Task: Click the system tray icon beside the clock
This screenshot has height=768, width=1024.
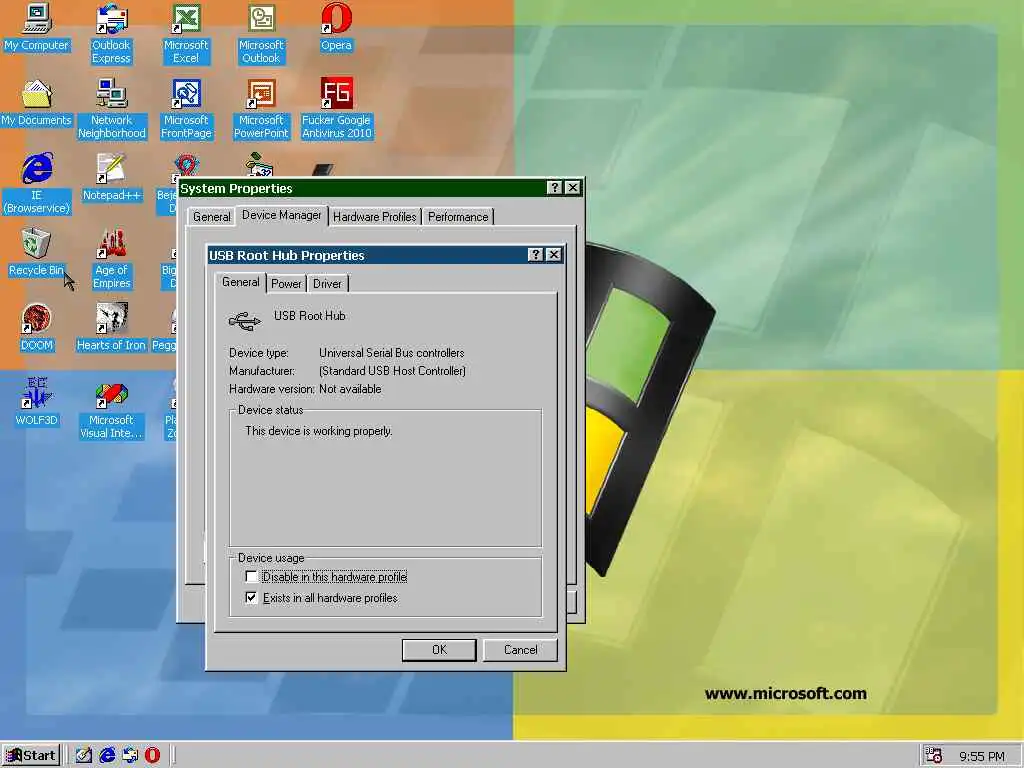Action: [935, 755]
